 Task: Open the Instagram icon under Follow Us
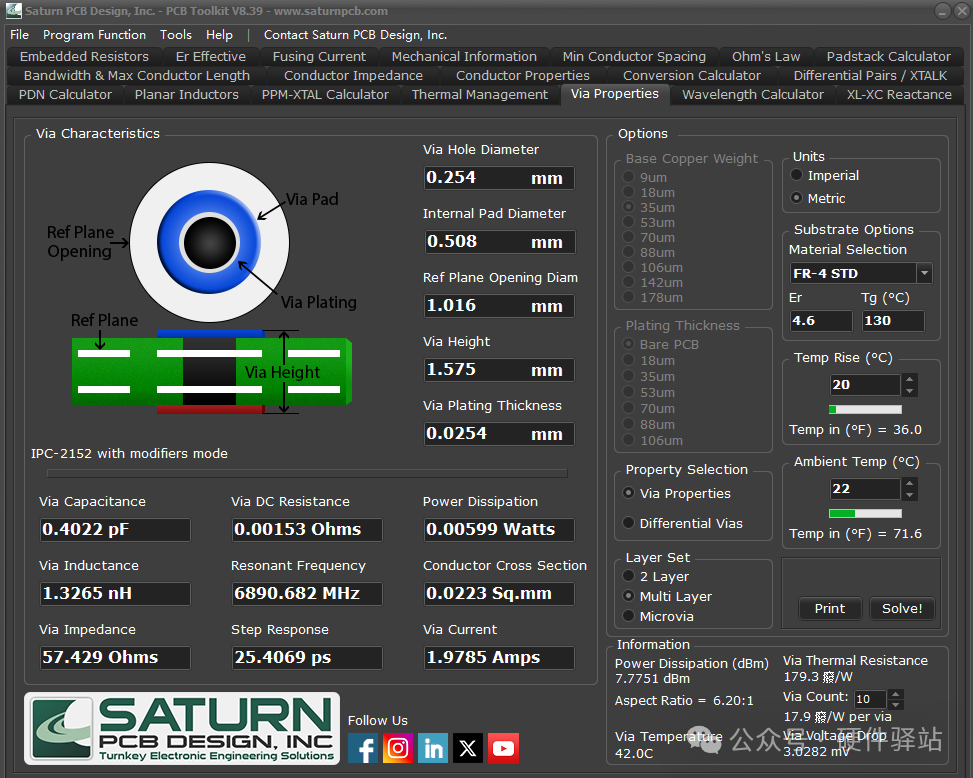pos(398,748)
